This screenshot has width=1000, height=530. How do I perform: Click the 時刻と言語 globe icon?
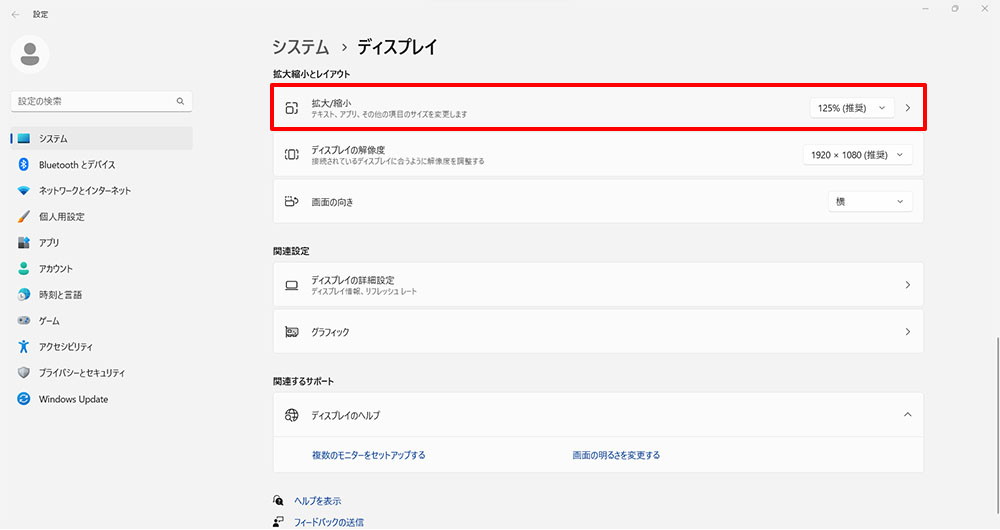[x=24, y=295]
